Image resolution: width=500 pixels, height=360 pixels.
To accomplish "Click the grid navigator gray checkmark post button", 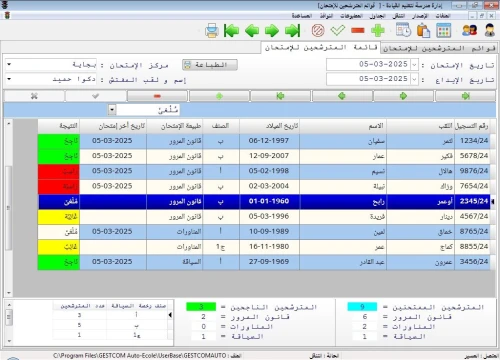I will click(x=96, y=96).
